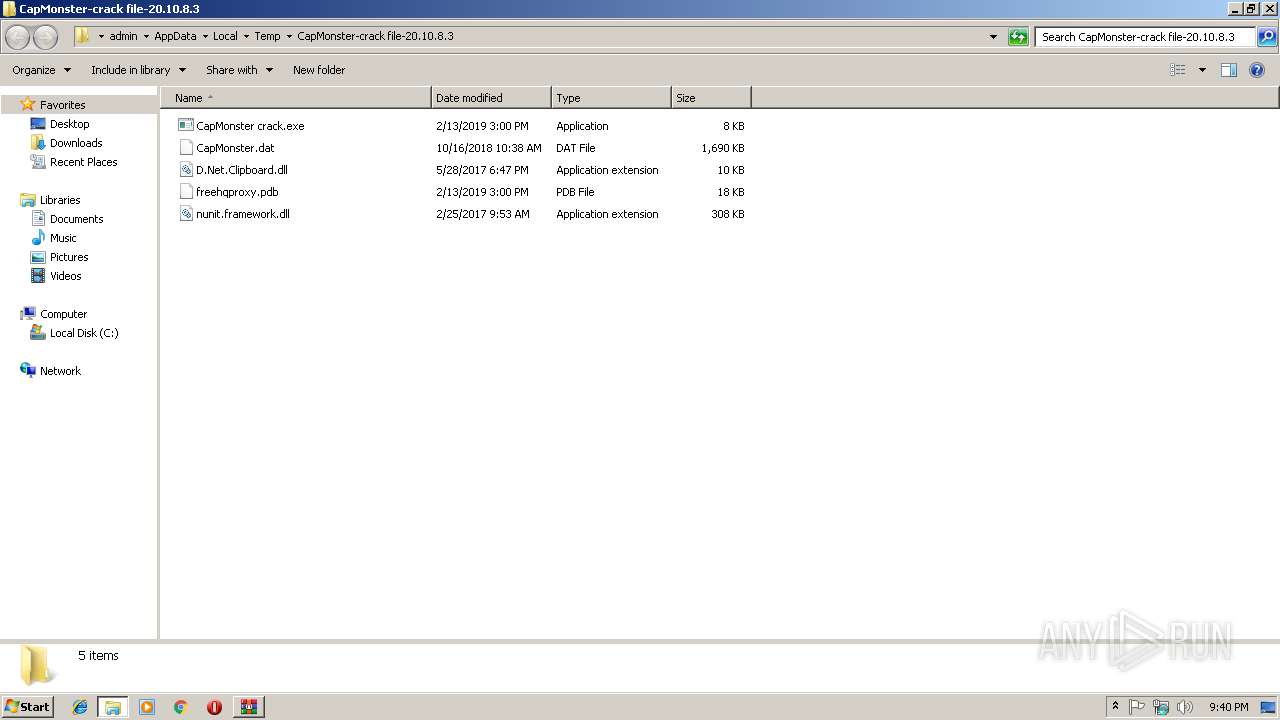Select the freehqproxy.pdb file icon
1280x720 pixels.
[185, 192]
